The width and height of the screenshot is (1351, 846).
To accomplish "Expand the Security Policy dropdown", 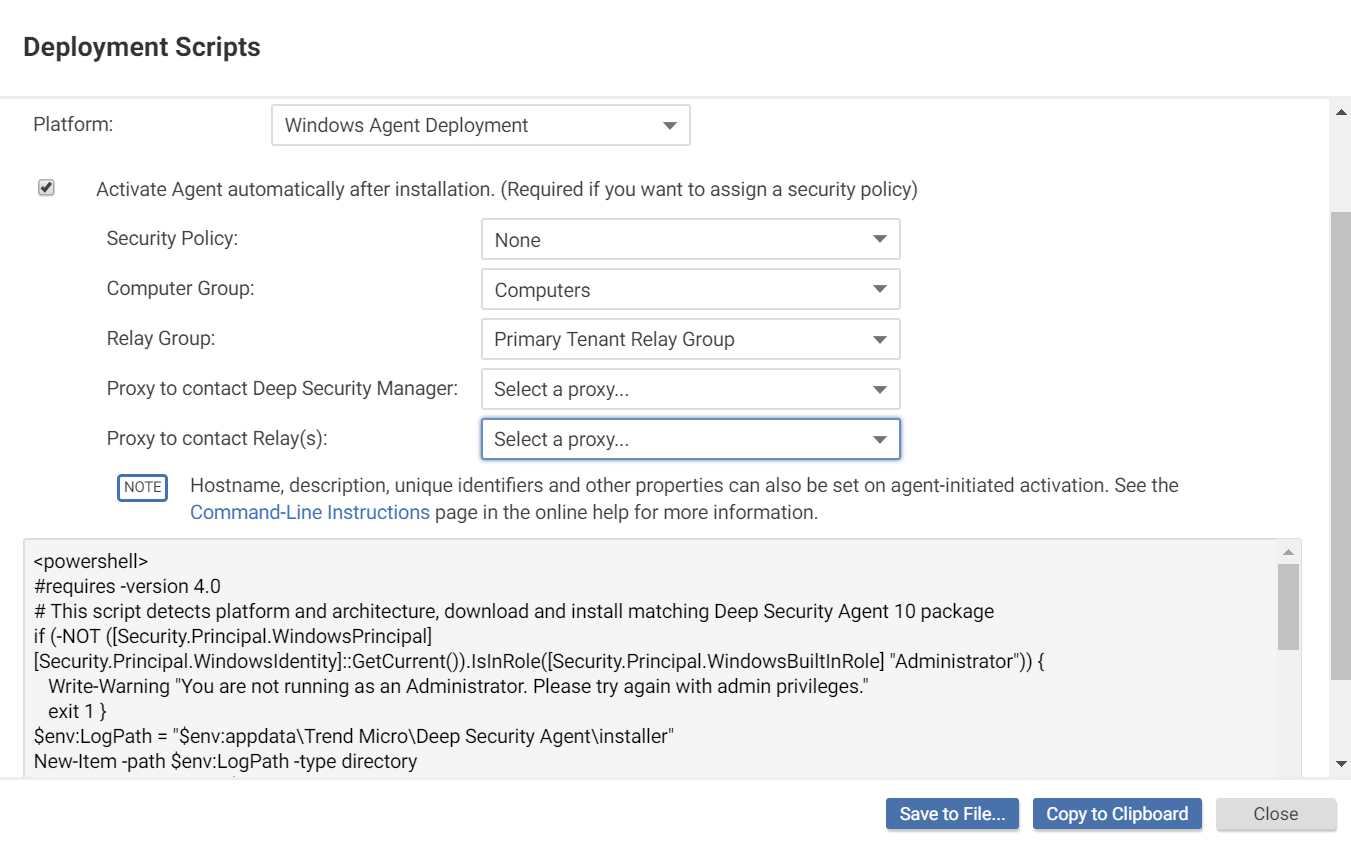I will coord(690,240).
